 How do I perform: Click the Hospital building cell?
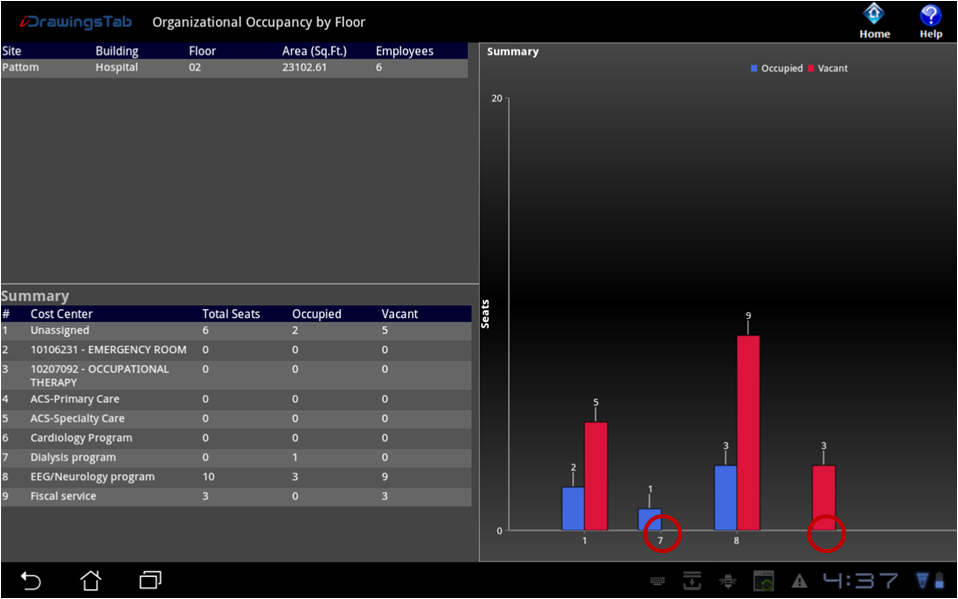point(117,68)
